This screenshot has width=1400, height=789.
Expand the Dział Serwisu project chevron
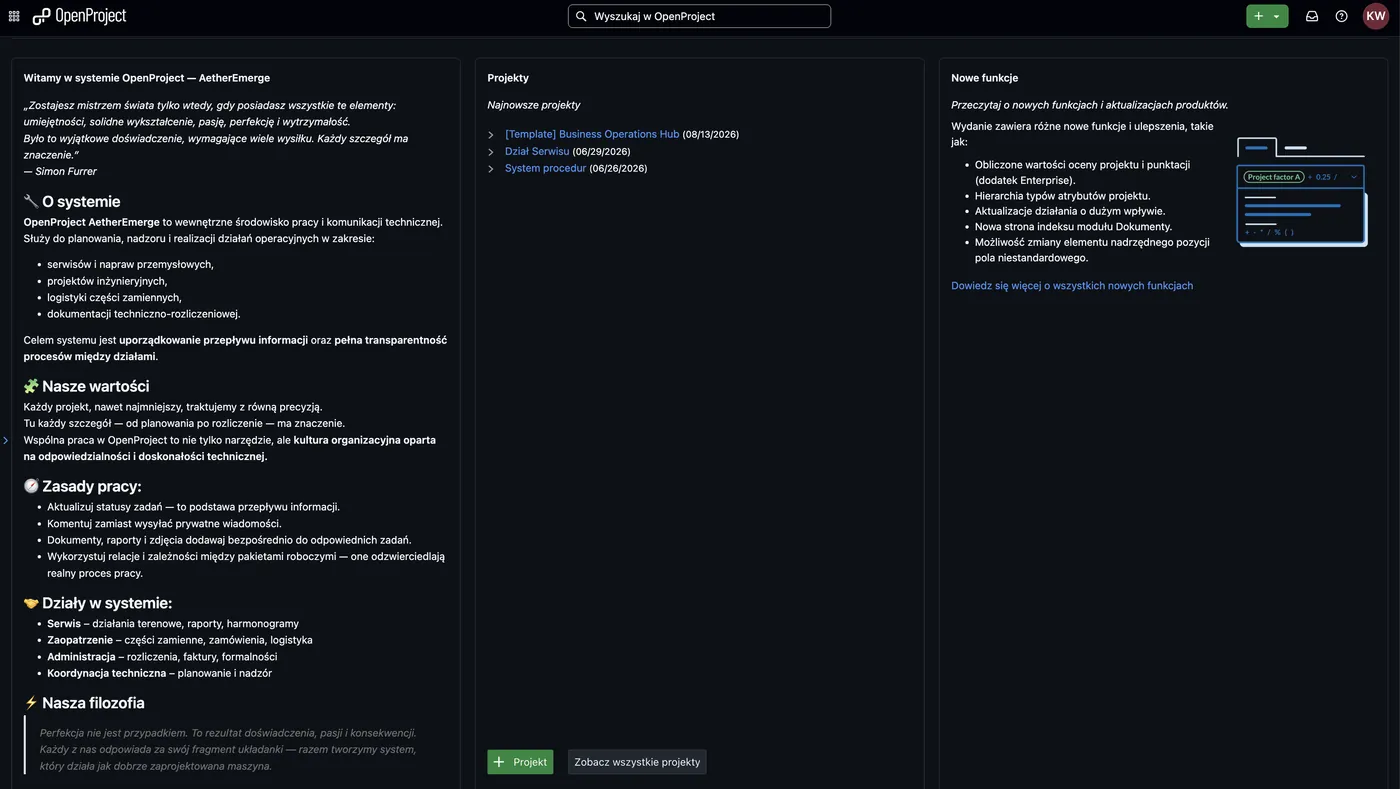(491, 152)
